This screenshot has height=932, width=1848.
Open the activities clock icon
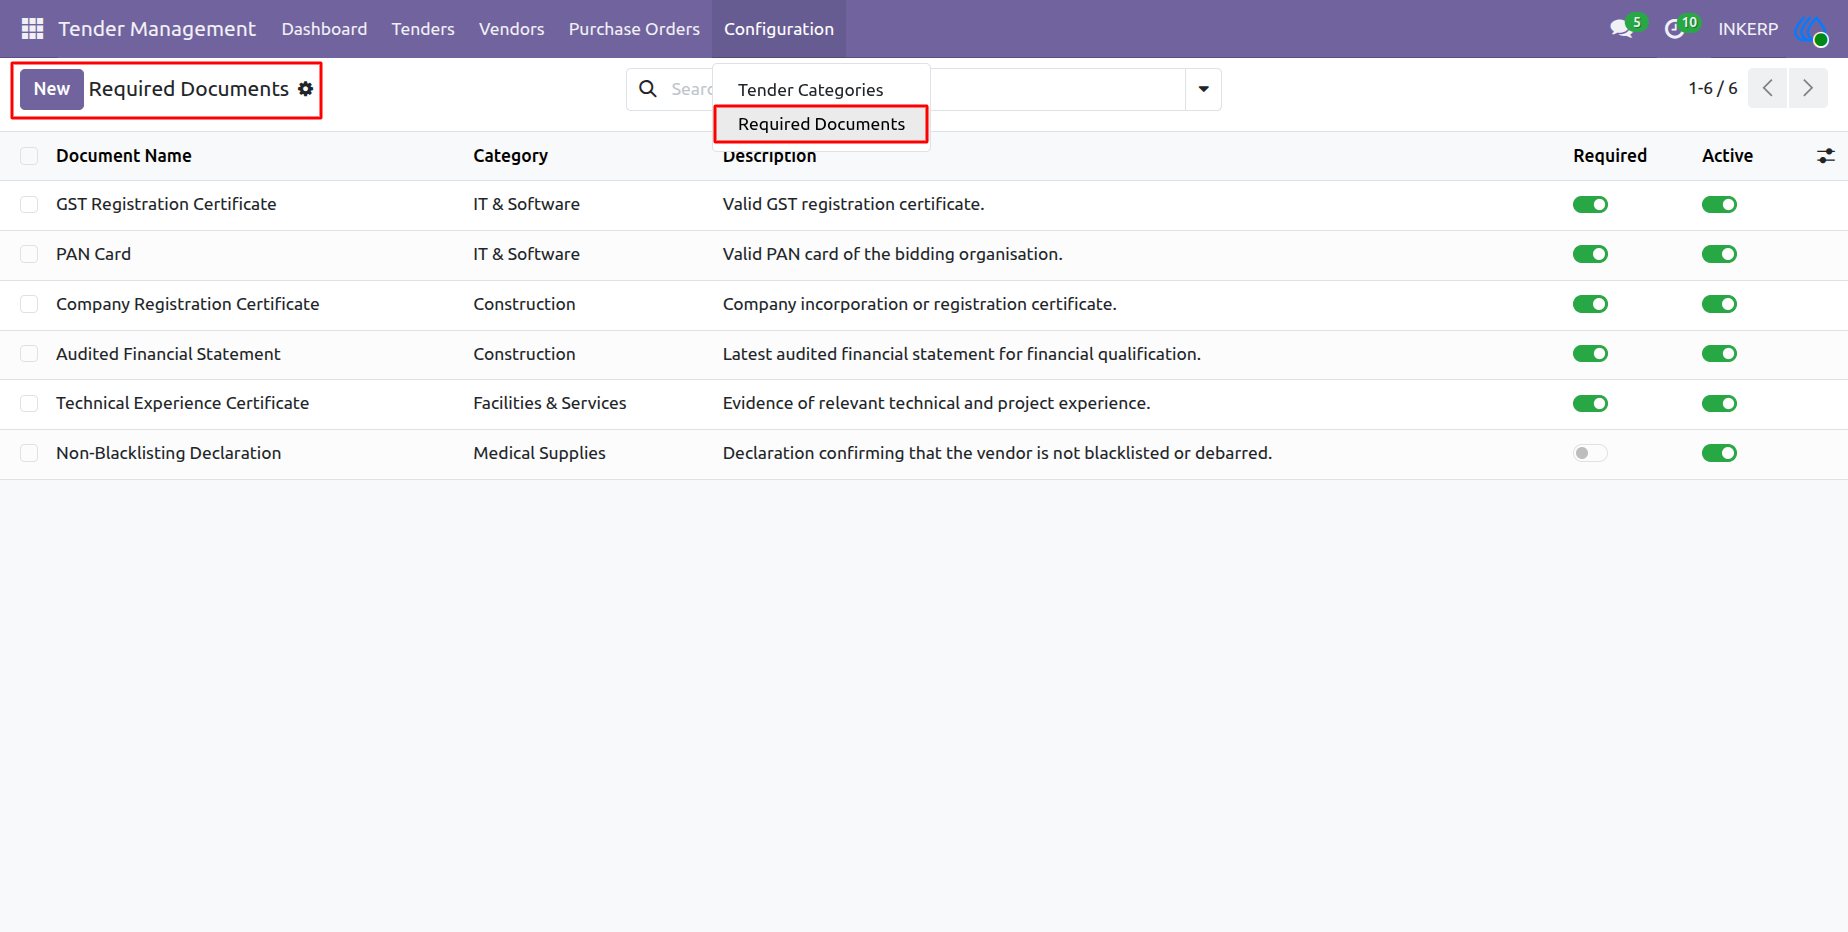(1674, 29)
